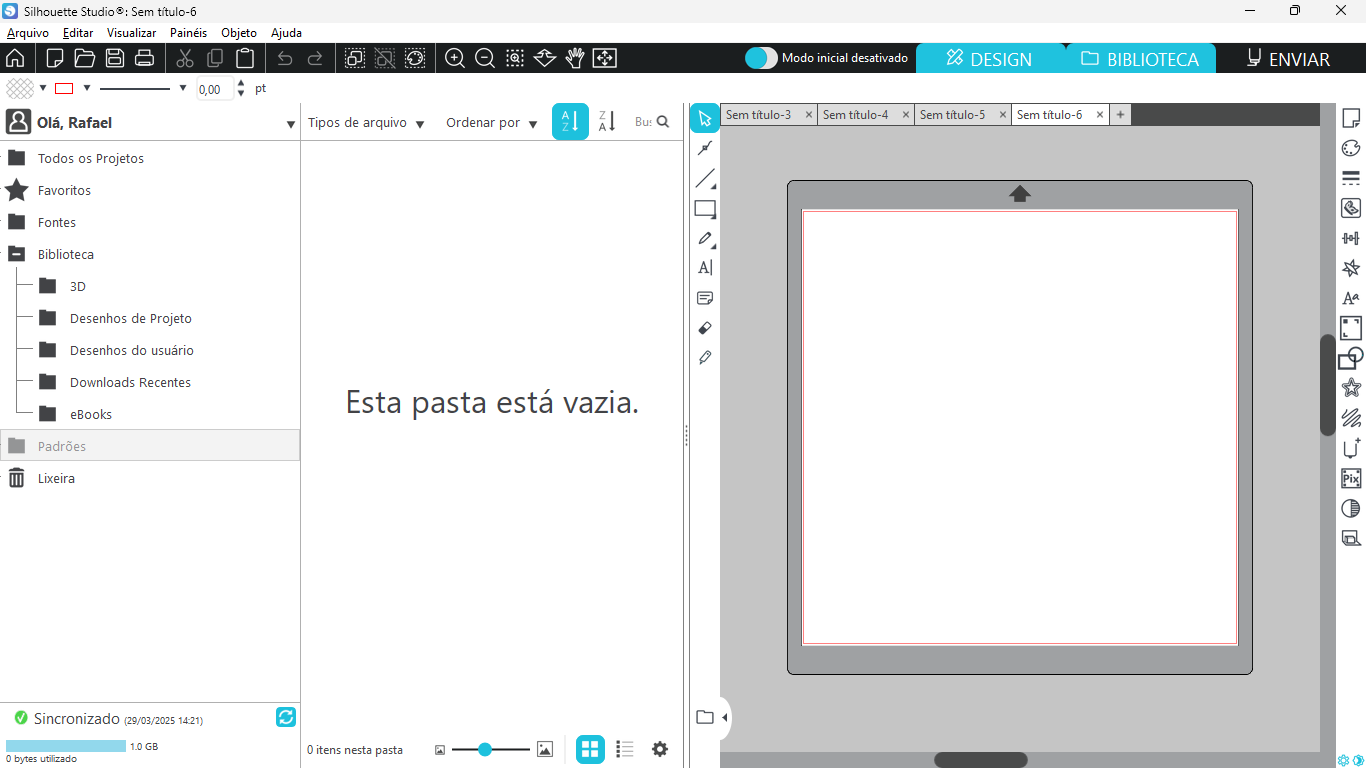This screenshot has height=768, width=1366.
Task: Switch library to list view
Action: [x=625, y=749]
